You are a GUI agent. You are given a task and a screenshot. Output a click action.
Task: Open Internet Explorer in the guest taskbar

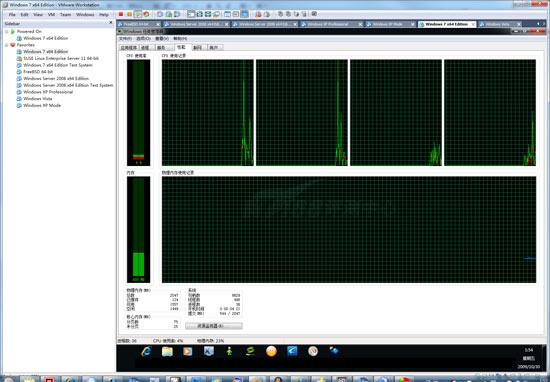[146, 351]
